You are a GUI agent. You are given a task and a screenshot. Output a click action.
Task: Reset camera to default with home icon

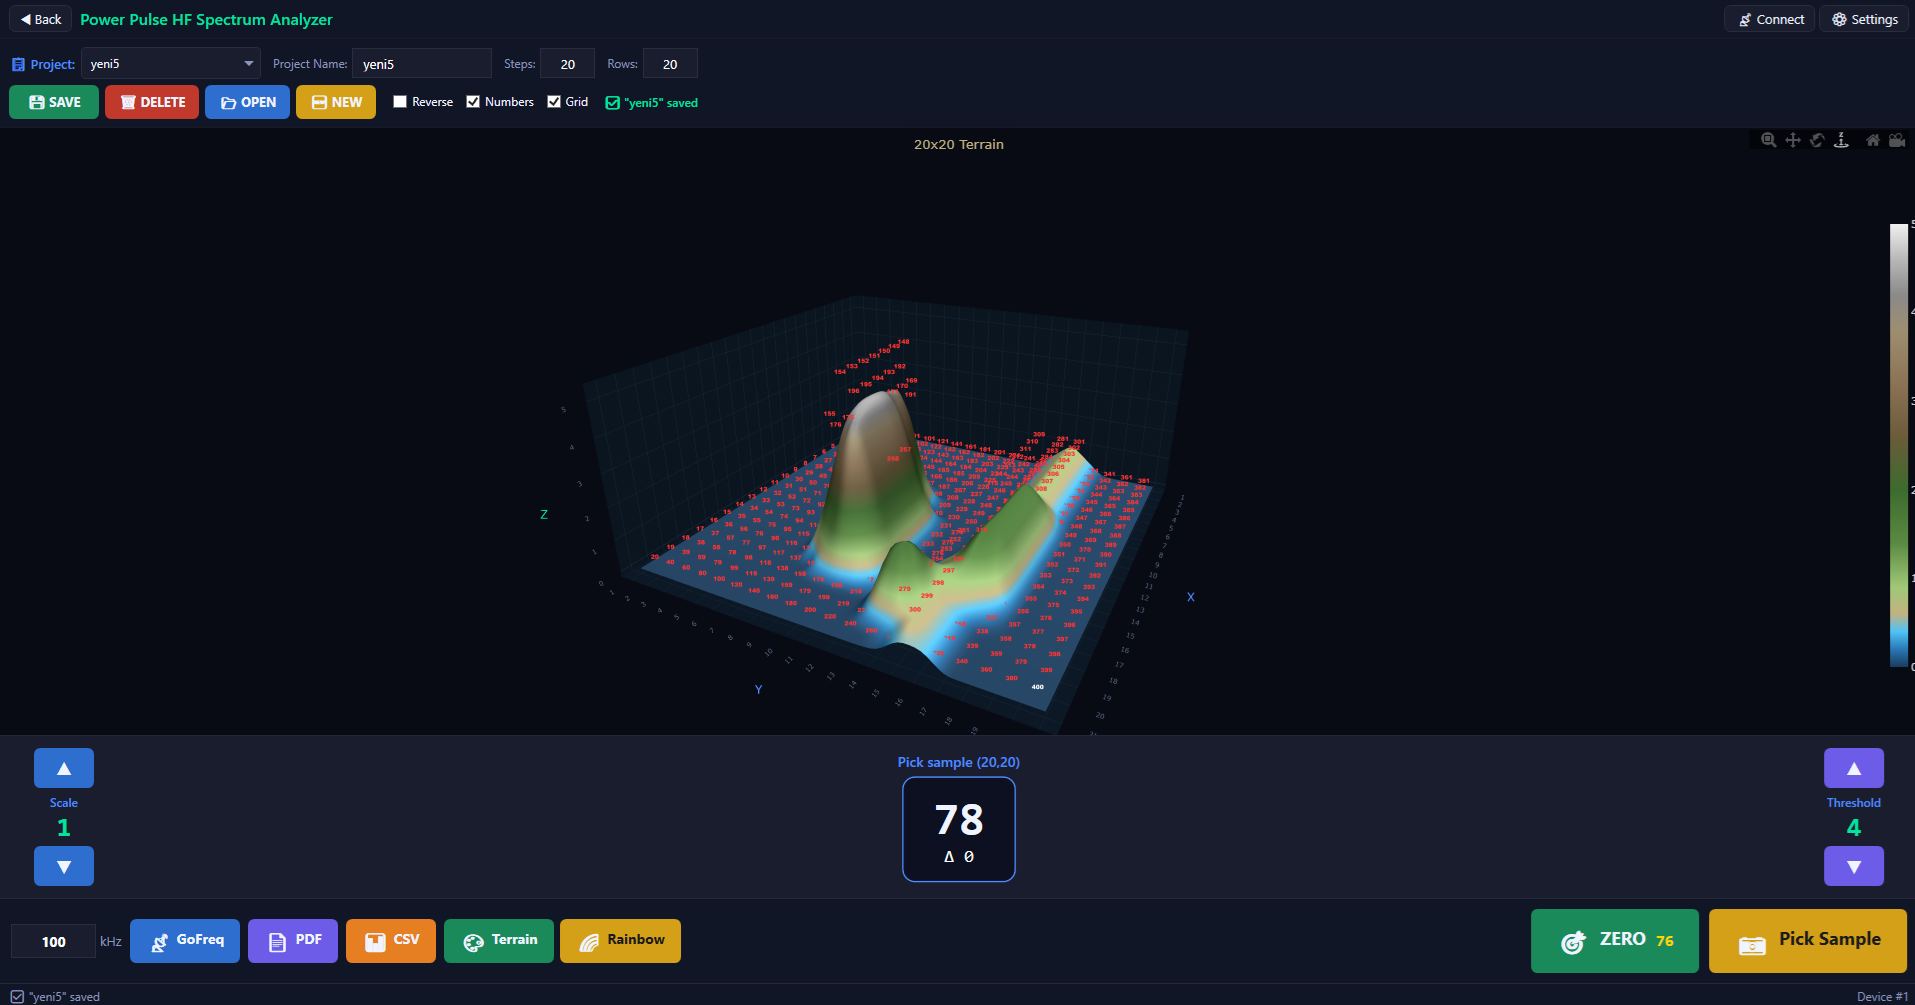[x=1873, y=140]
